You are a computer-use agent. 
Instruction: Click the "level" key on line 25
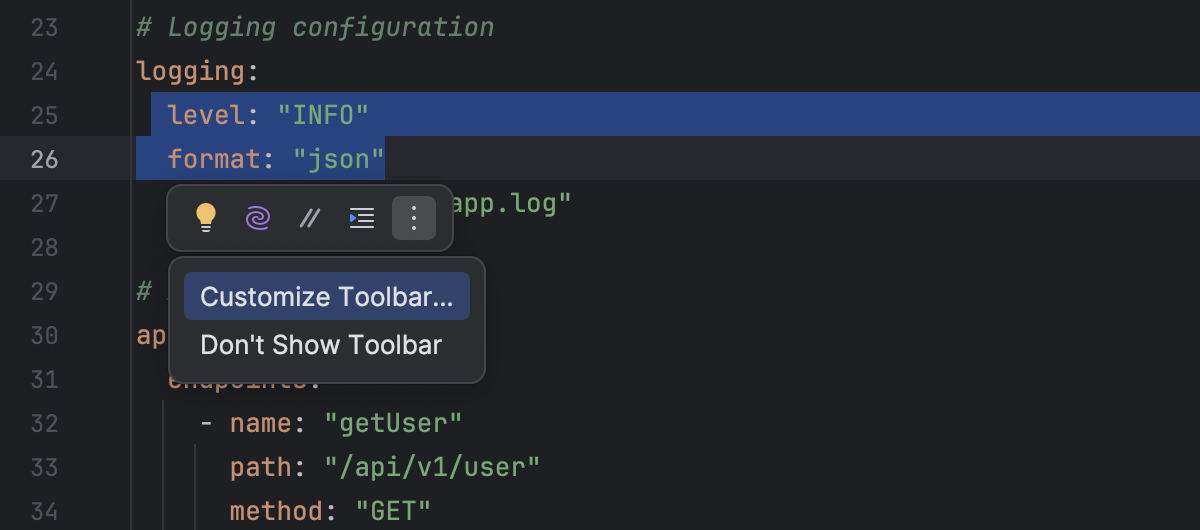206,115
